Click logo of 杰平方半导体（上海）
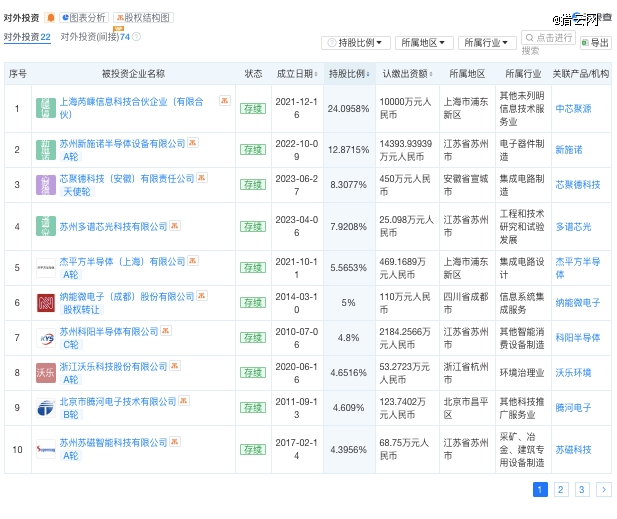Image resolution: width=617 pixels, height=519 pixels. tap(46, 268)
